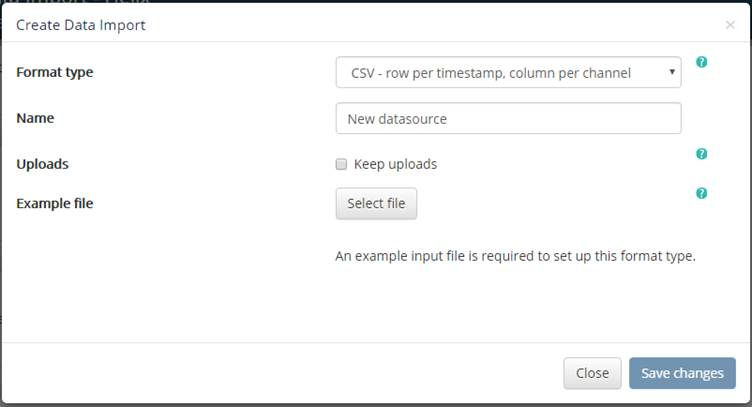The width and height of the screenshot is (752, 407).
Task: Click the Example file label
Action: tap(55, 203)
